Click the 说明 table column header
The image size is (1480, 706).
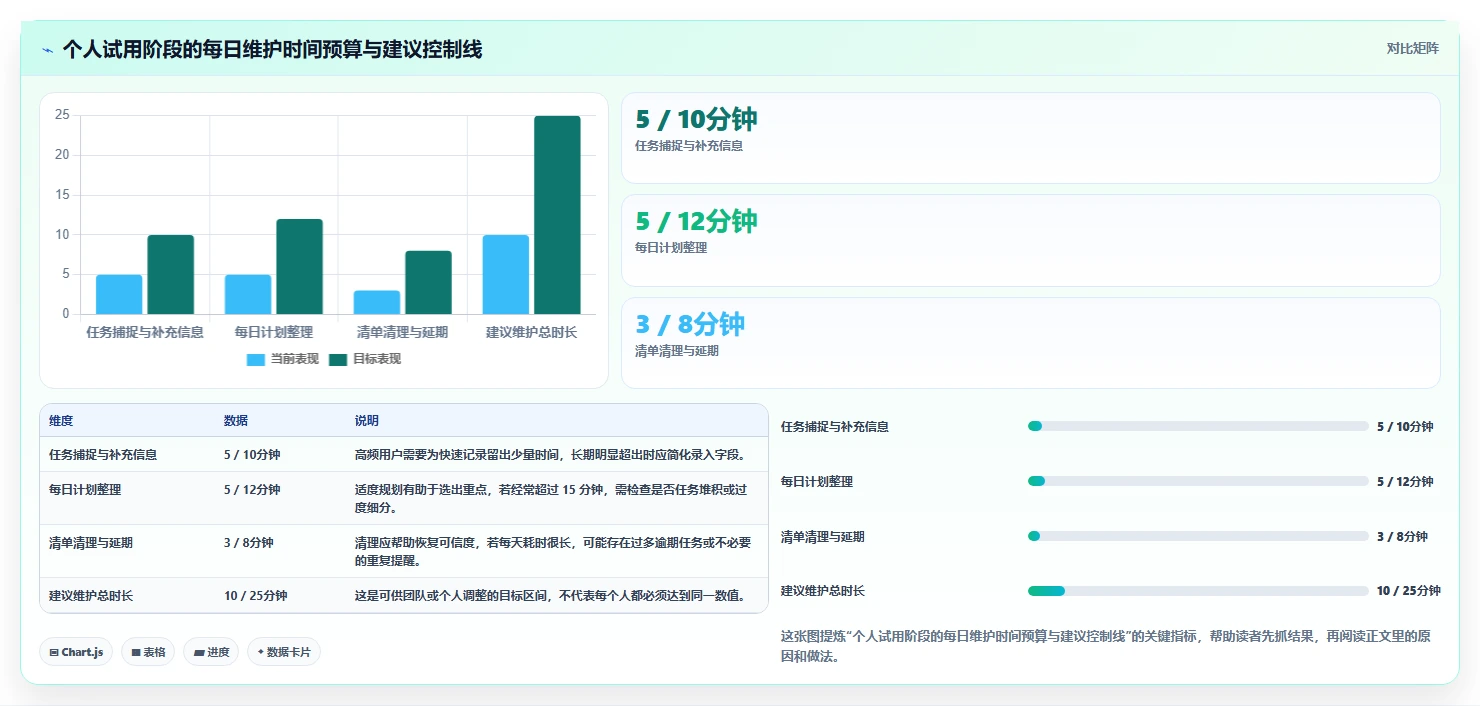coord(367,421)
